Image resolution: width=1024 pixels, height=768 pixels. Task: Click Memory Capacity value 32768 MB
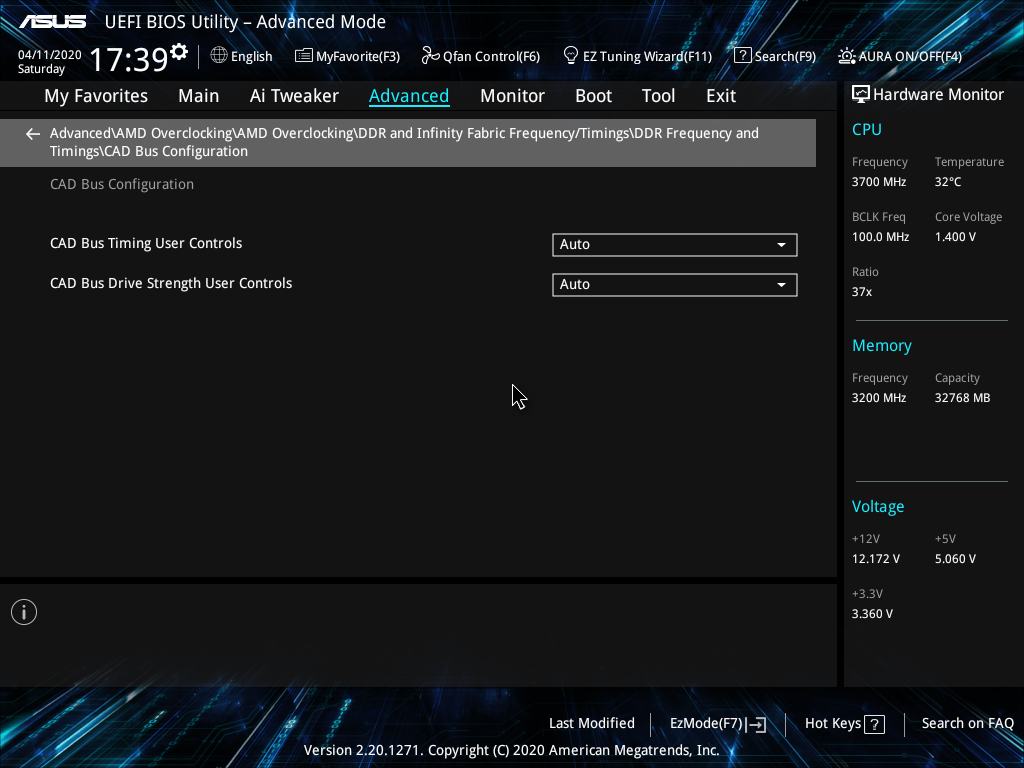[963, 398]
